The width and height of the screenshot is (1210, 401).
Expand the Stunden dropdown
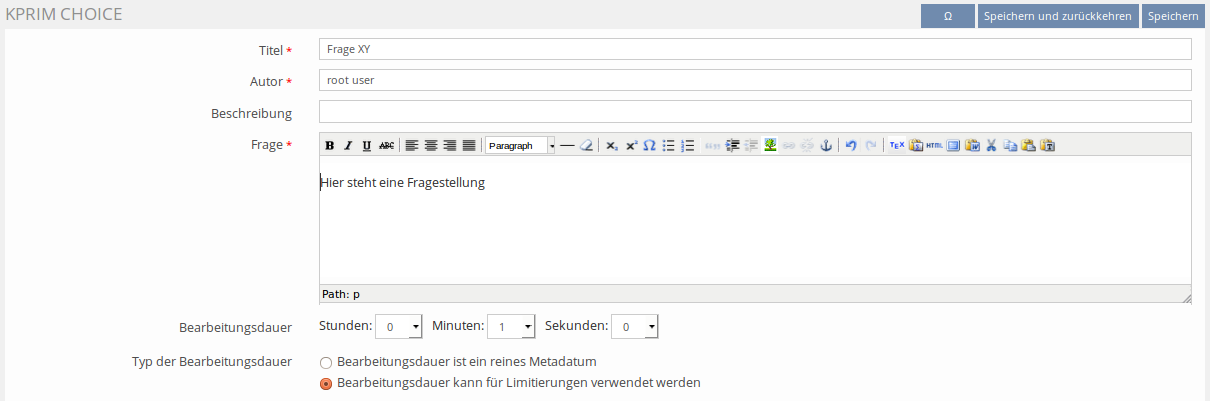[x=399, y=327]
